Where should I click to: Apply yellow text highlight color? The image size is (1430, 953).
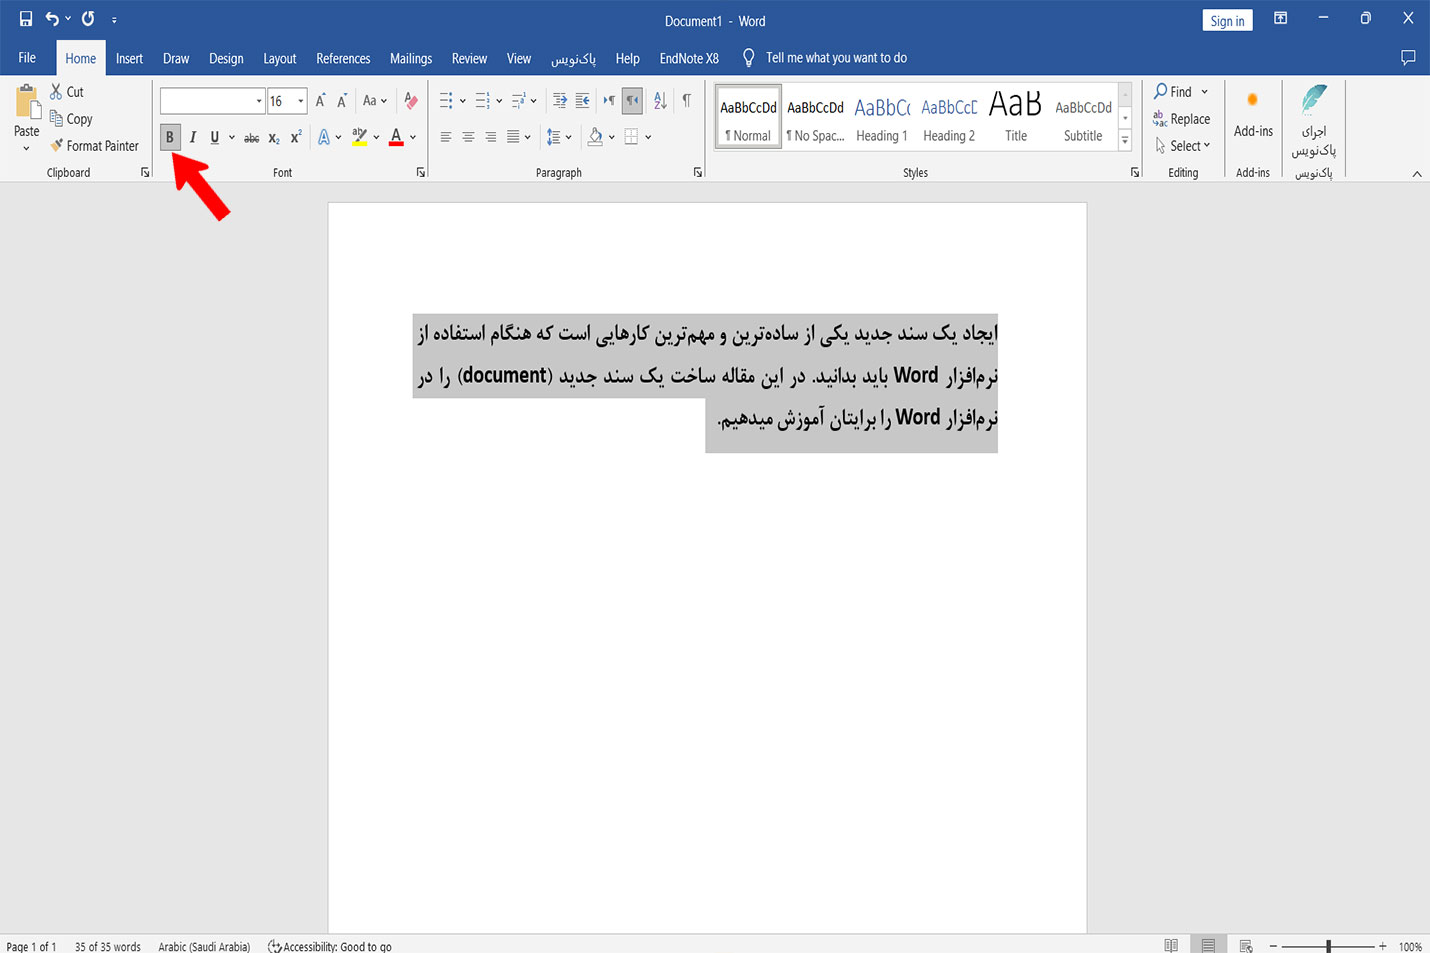[360, 137]
